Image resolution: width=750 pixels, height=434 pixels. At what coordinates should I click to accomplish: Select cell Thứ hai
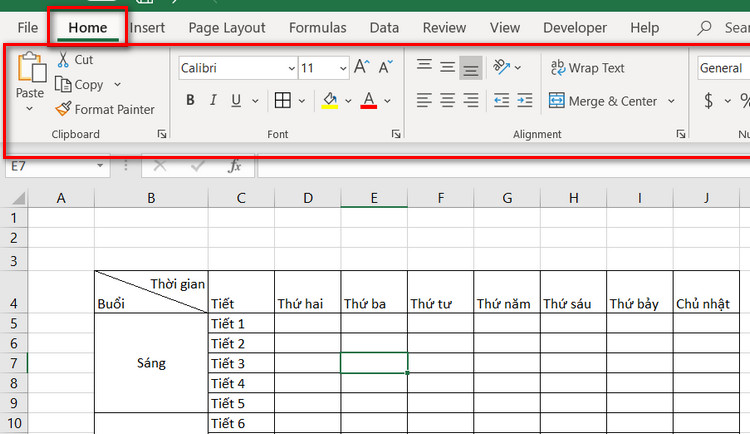(308, 292)
